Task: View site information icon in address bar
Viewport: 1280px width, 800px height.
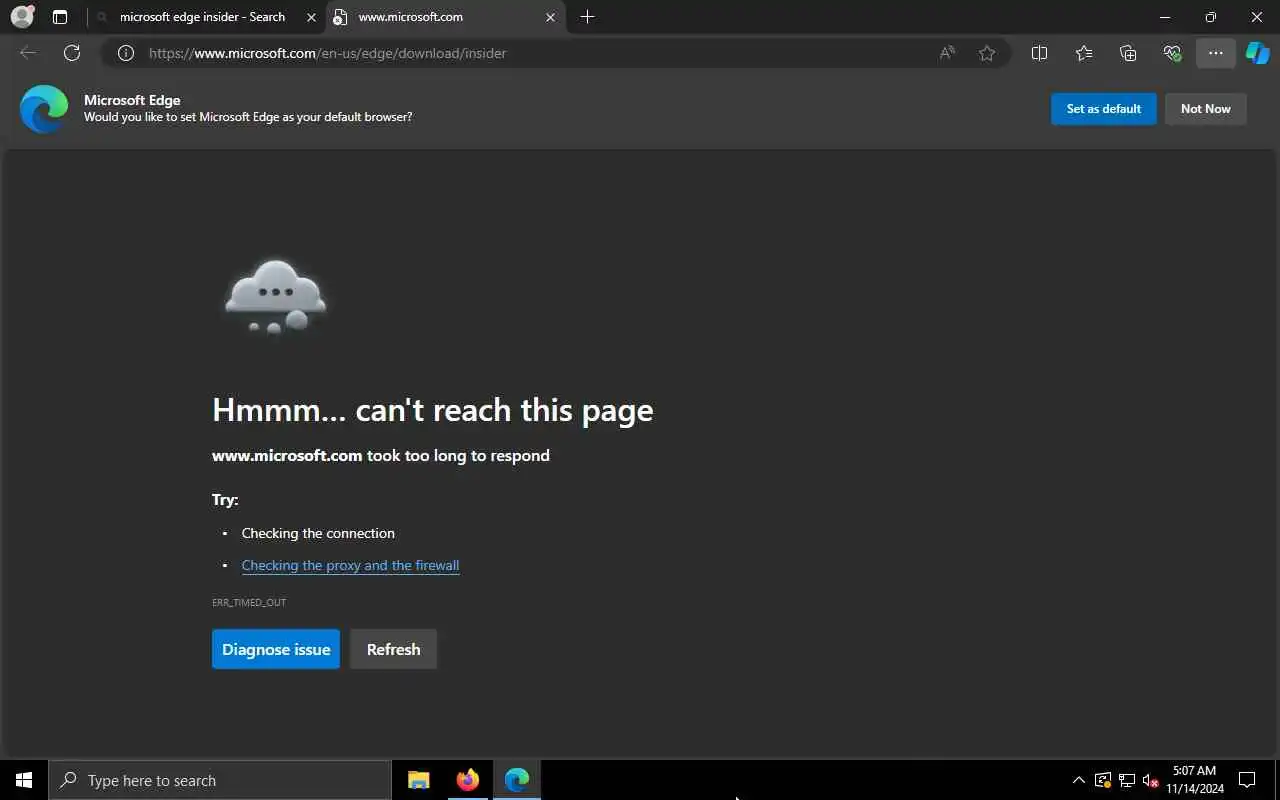Action: [x=125, y=53]
